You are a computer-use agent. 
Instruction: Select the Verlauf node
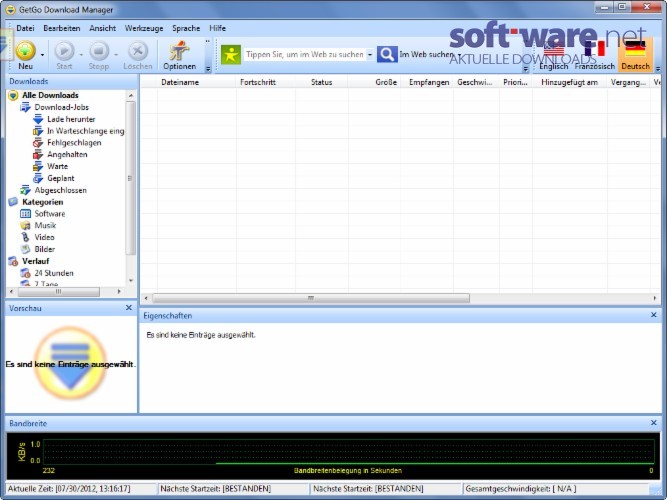tap(35, 261)
